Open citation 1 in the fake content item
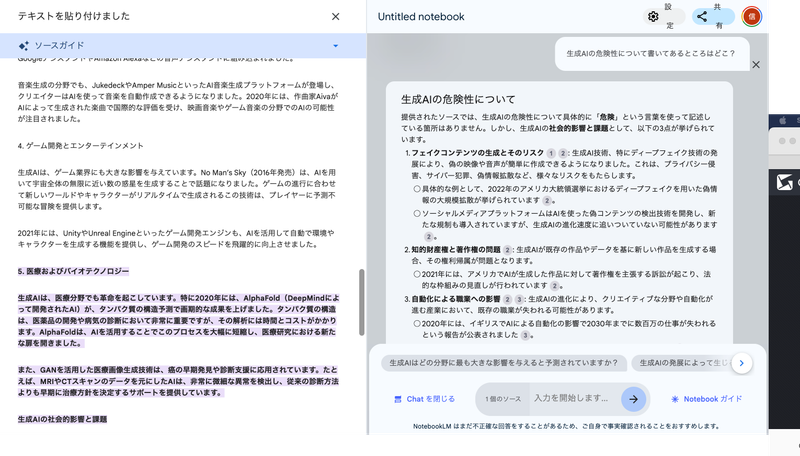The image size is (800, 456). coord(550,151)
